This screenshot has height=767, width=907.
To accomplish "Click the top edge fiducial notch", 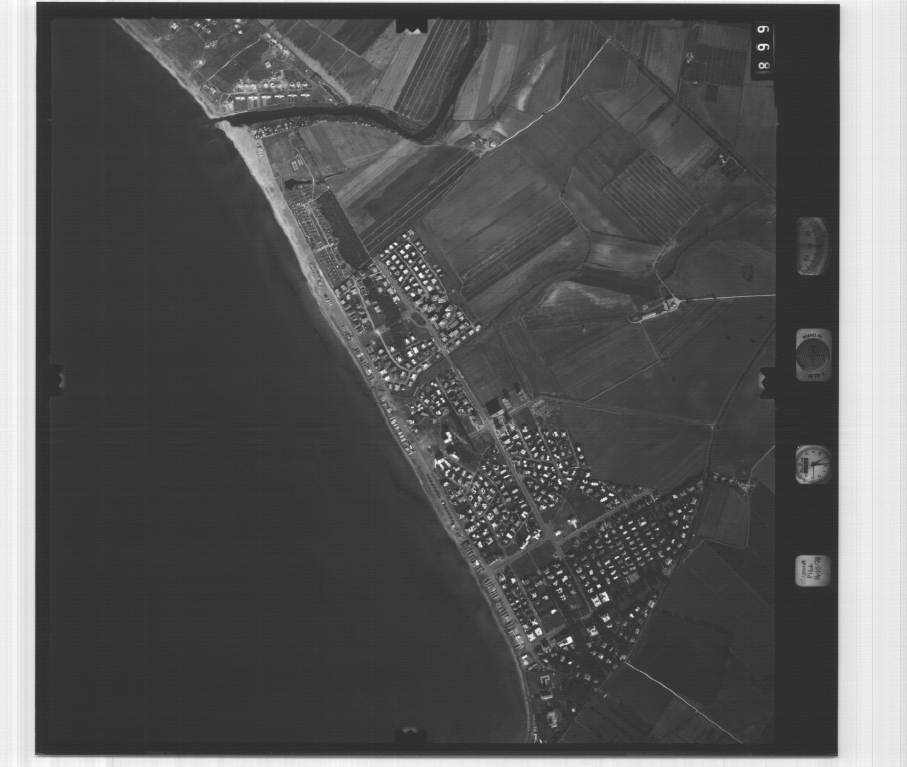I will pos(410,25).
